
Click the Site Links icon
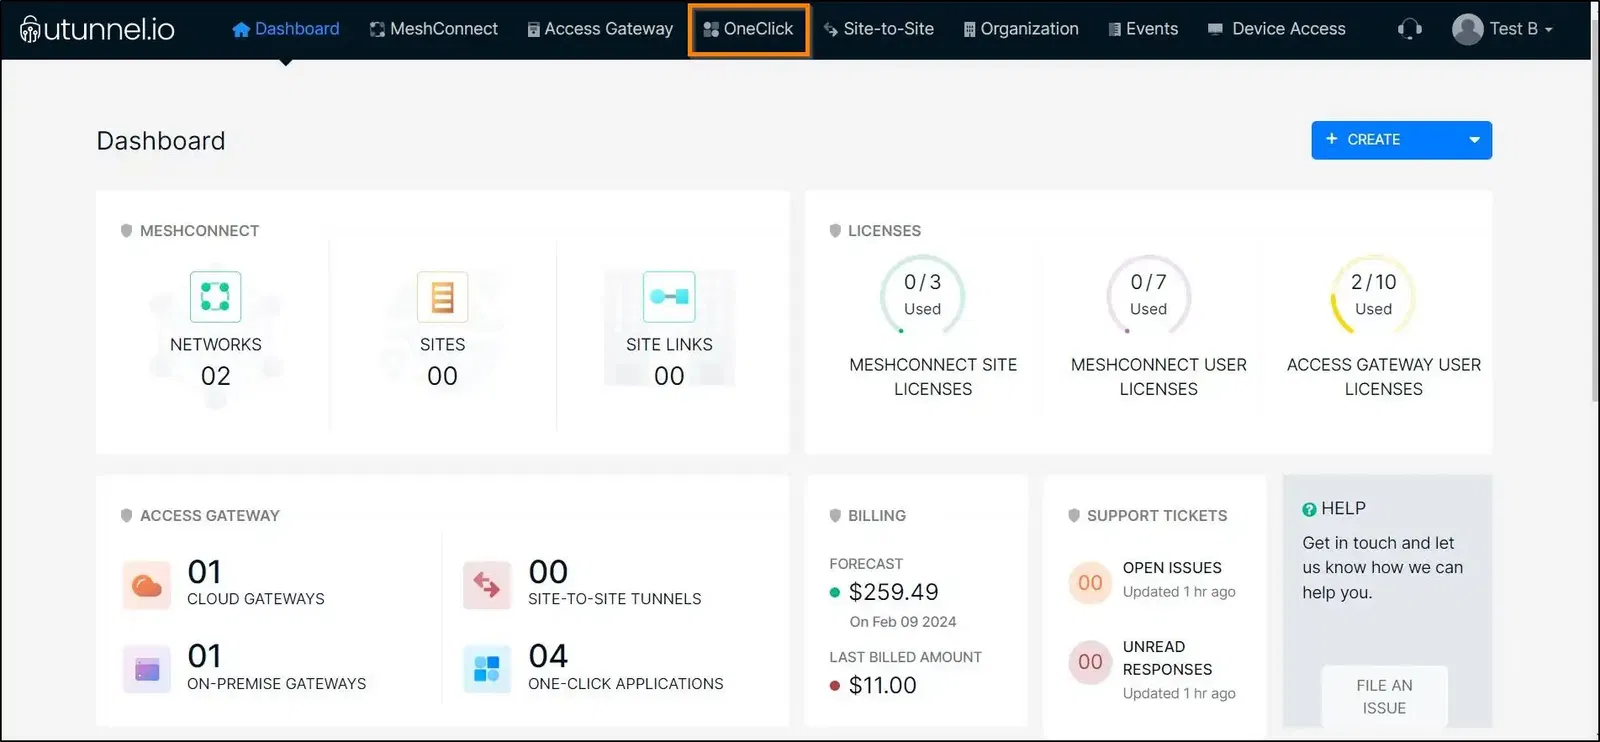(x=669, y=296)
